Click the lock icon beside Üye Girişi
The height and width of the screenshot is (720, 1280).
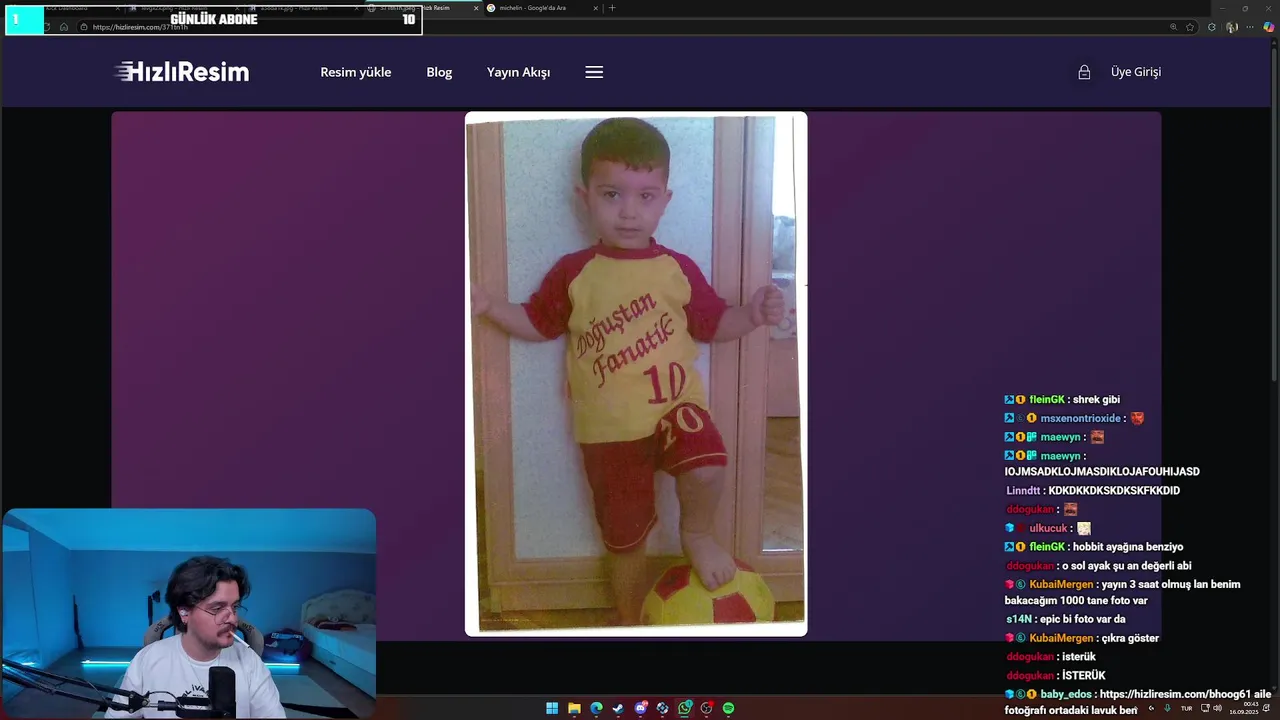pyautogui.click(x=1084, y=72)
